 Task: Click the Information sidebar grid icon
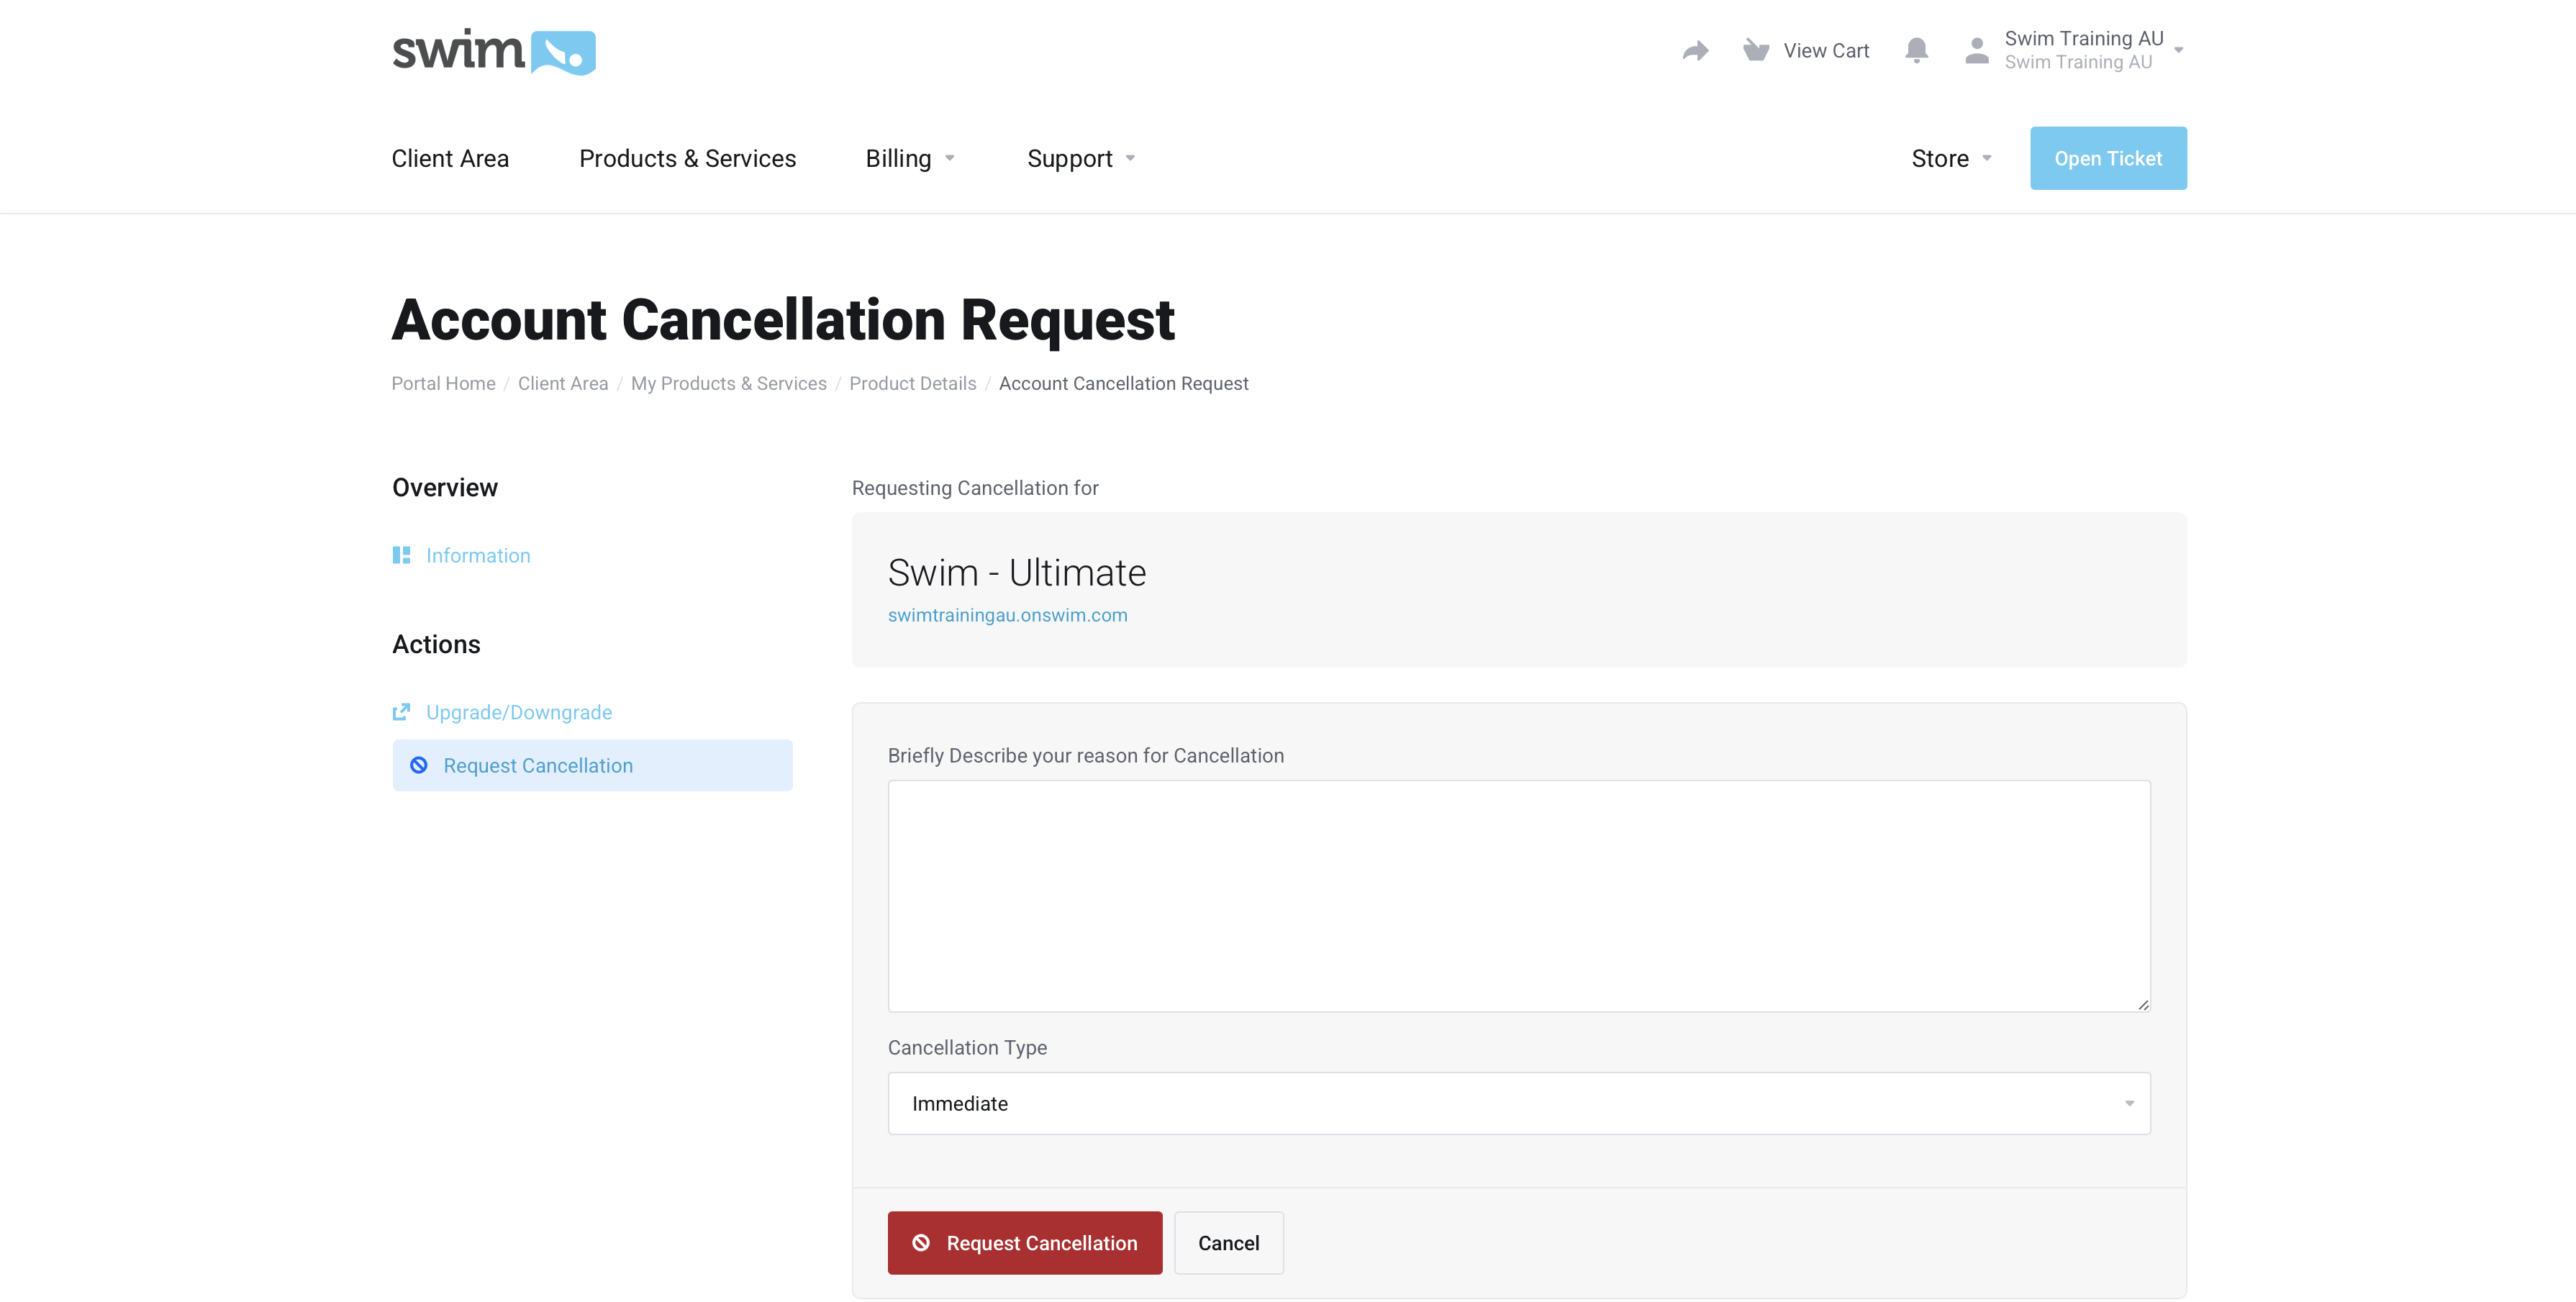[x=401, y=555]
